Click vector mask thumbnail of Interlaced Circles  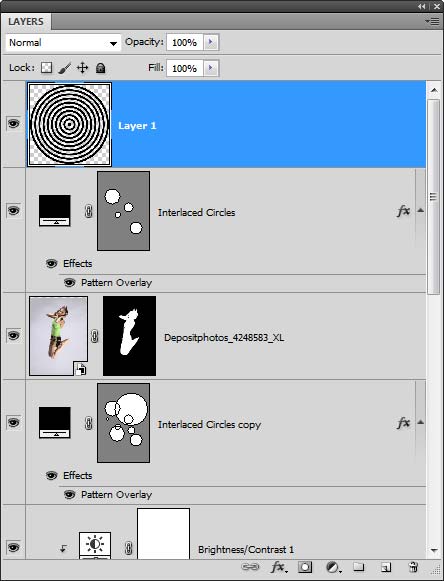[123, 211]
